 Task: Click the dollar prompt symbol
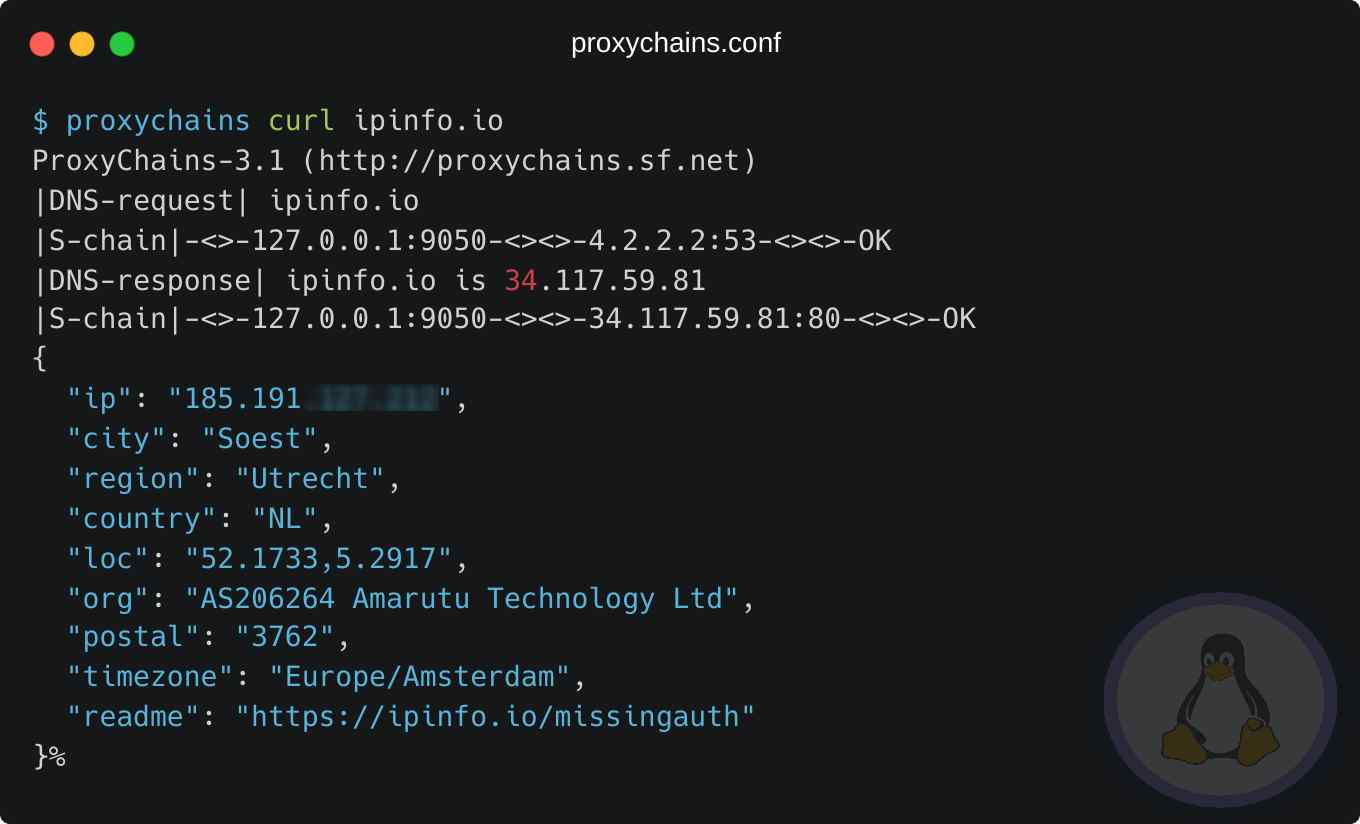41,122
